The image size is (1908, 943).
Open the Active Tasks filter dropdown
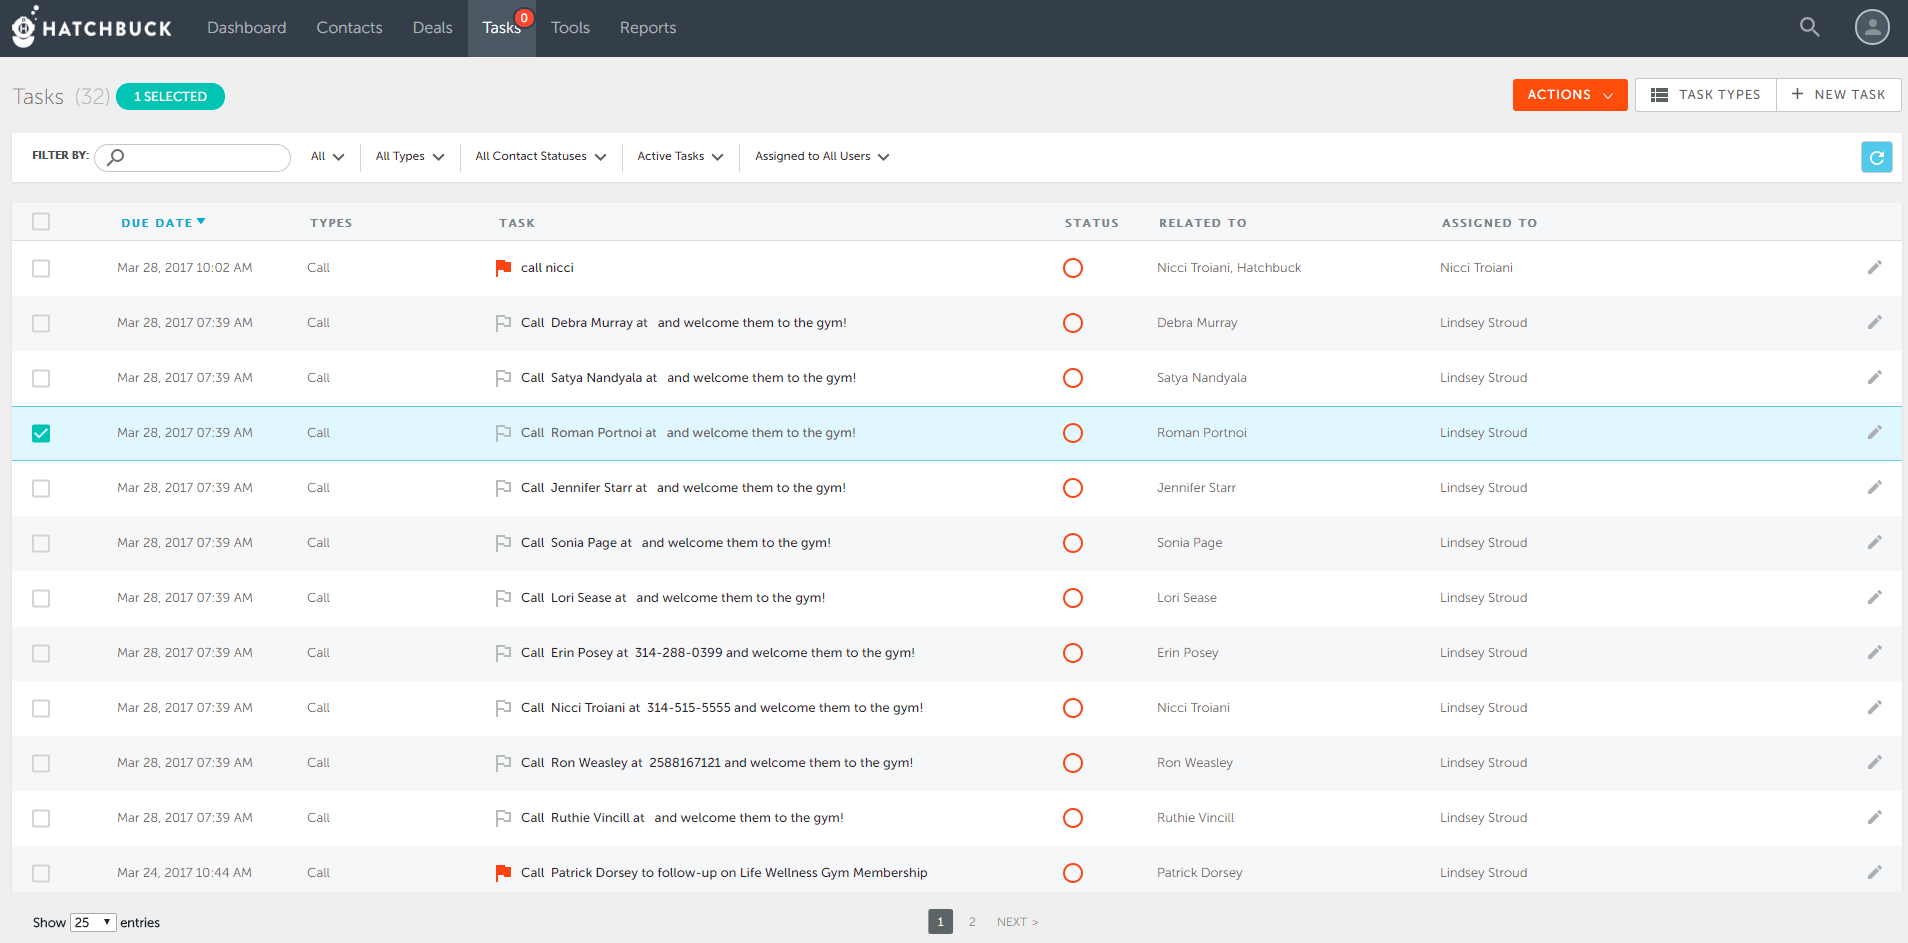(679, 157)
